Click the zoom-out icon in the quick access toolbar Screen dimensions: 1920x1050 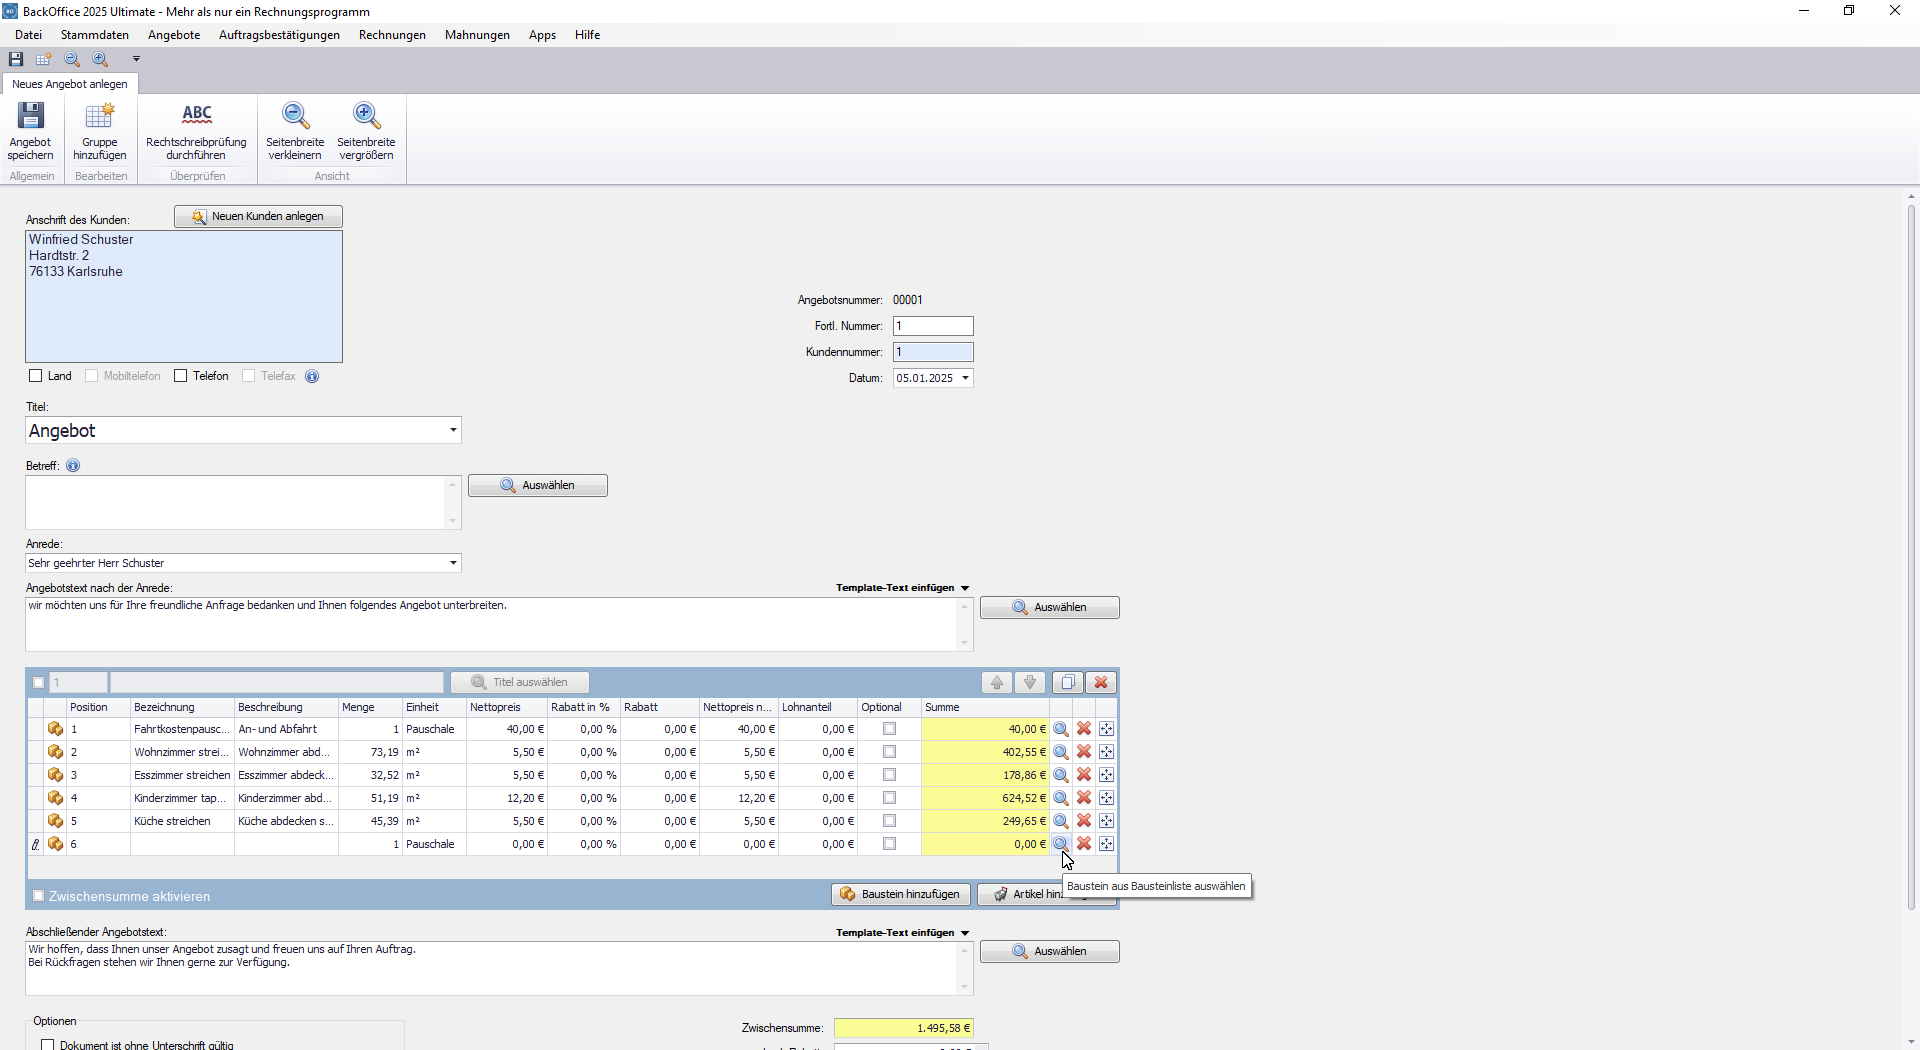point(72,59)
